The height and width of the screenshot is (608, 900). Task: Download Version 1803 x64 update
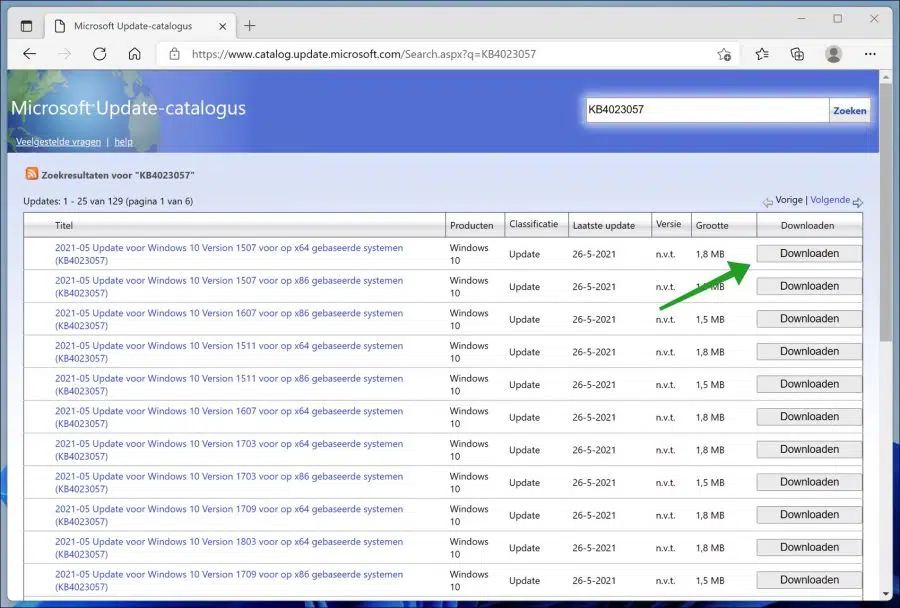tap(809, 548)
